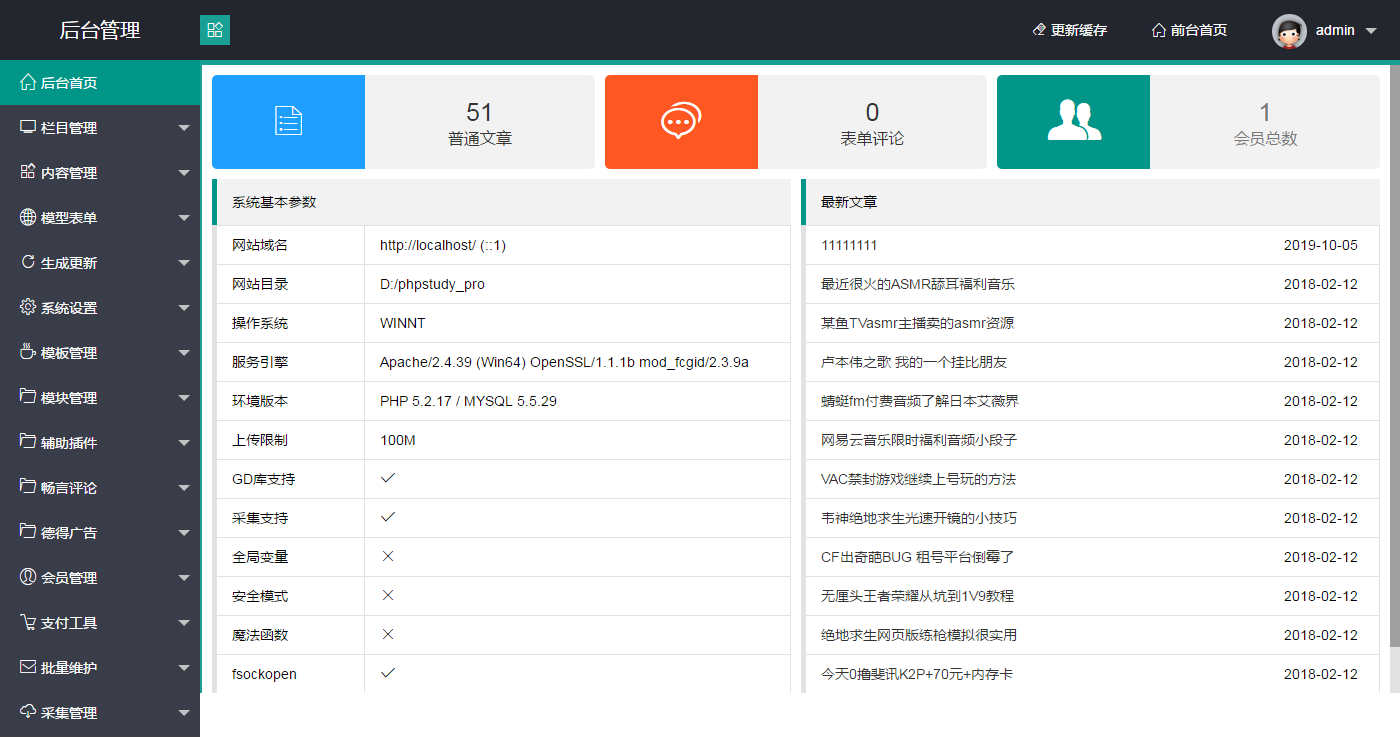Viewport: 1400px width, 737px height.
Task: Click the grid icon beside 内容管理
Action: (28, 172)
